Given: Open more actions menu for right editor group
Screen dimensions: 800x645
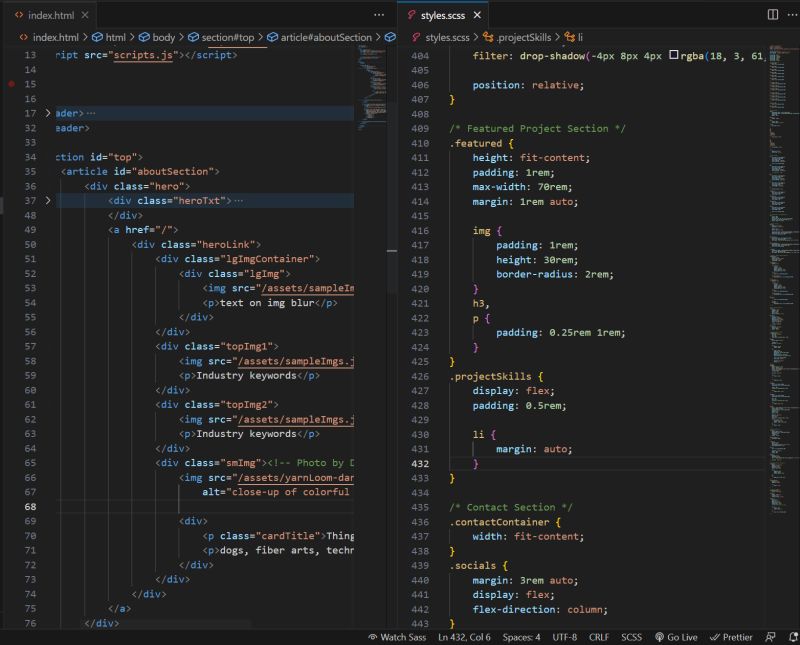Looking at the screenshot, I should (792, 15).
